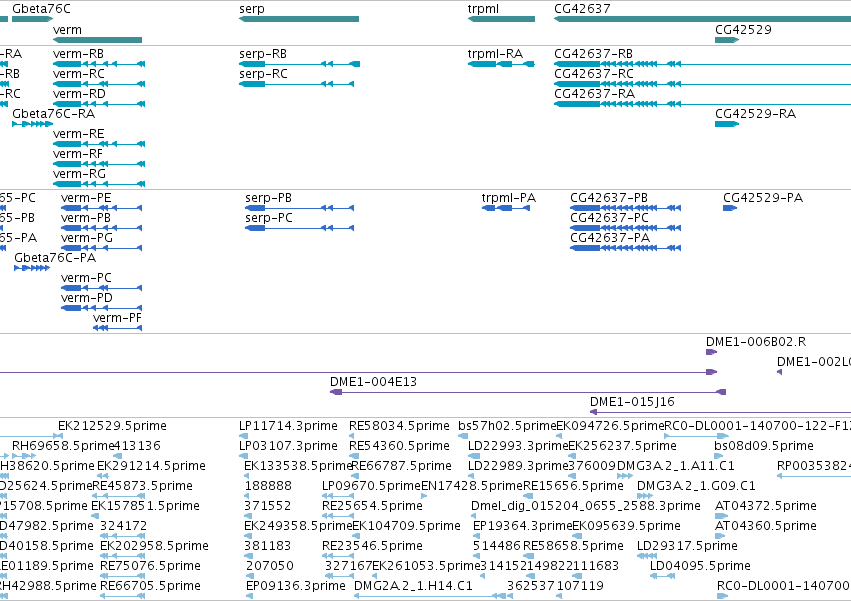Select EST DMG2A.2_1.H14.C1
Image resolution: width=851 pixels, height=601 pixels.
[413, 586]
